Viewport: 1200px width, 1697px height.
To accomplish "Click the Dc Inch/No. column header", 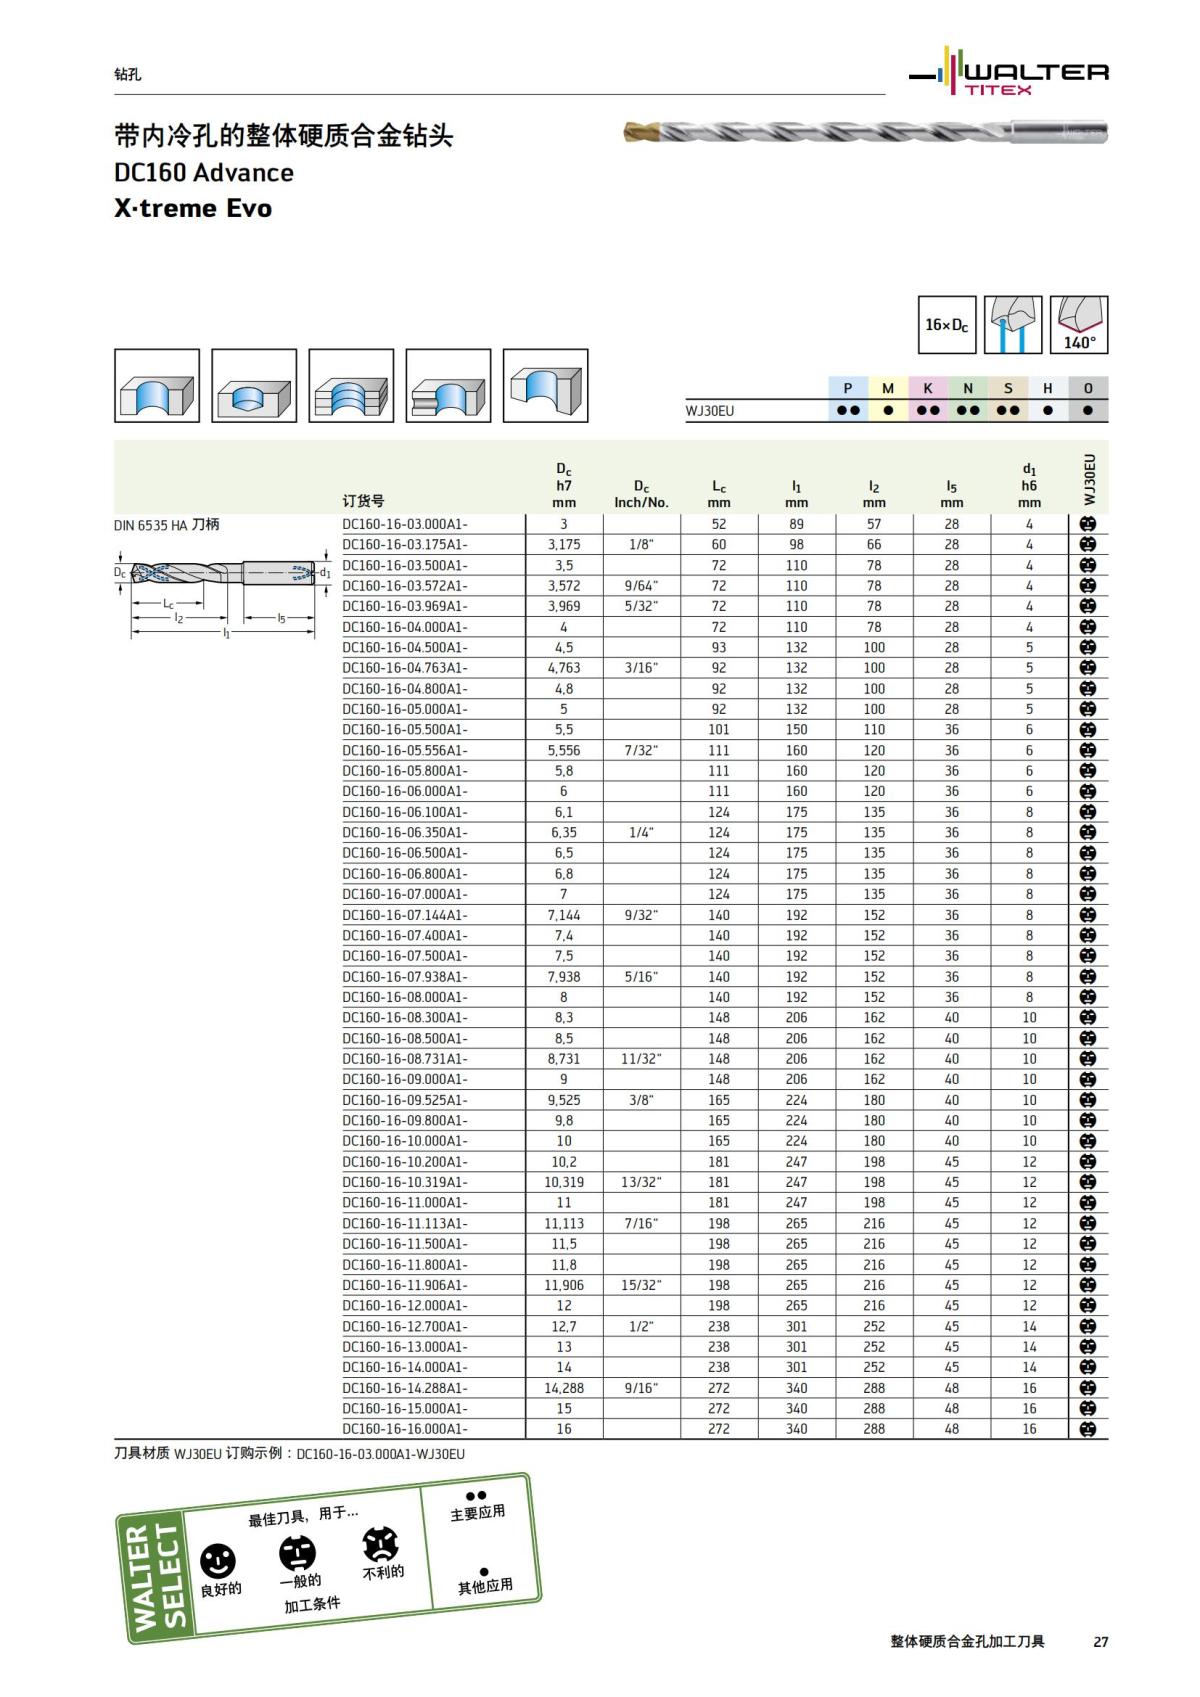I will coord(641,494).
